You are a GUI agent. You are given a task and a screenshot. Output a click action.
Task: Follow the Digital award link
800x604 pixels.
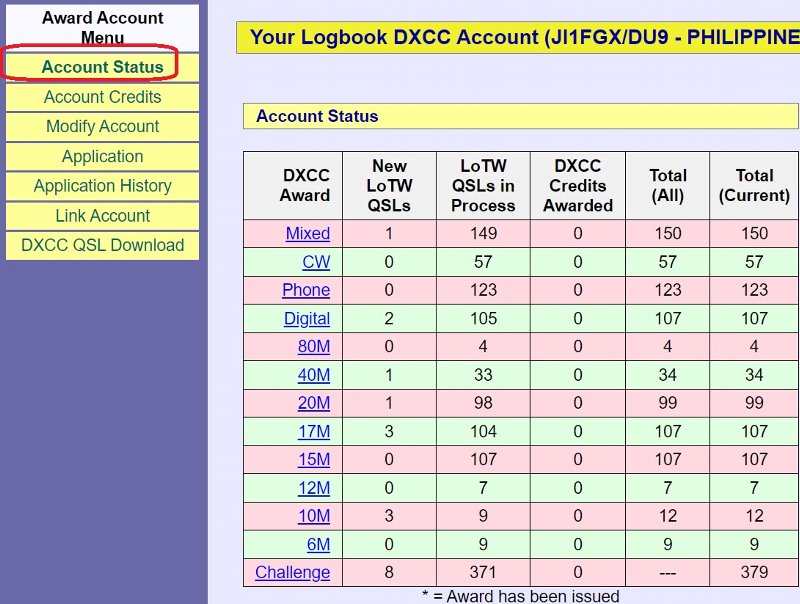coord(307,319)
